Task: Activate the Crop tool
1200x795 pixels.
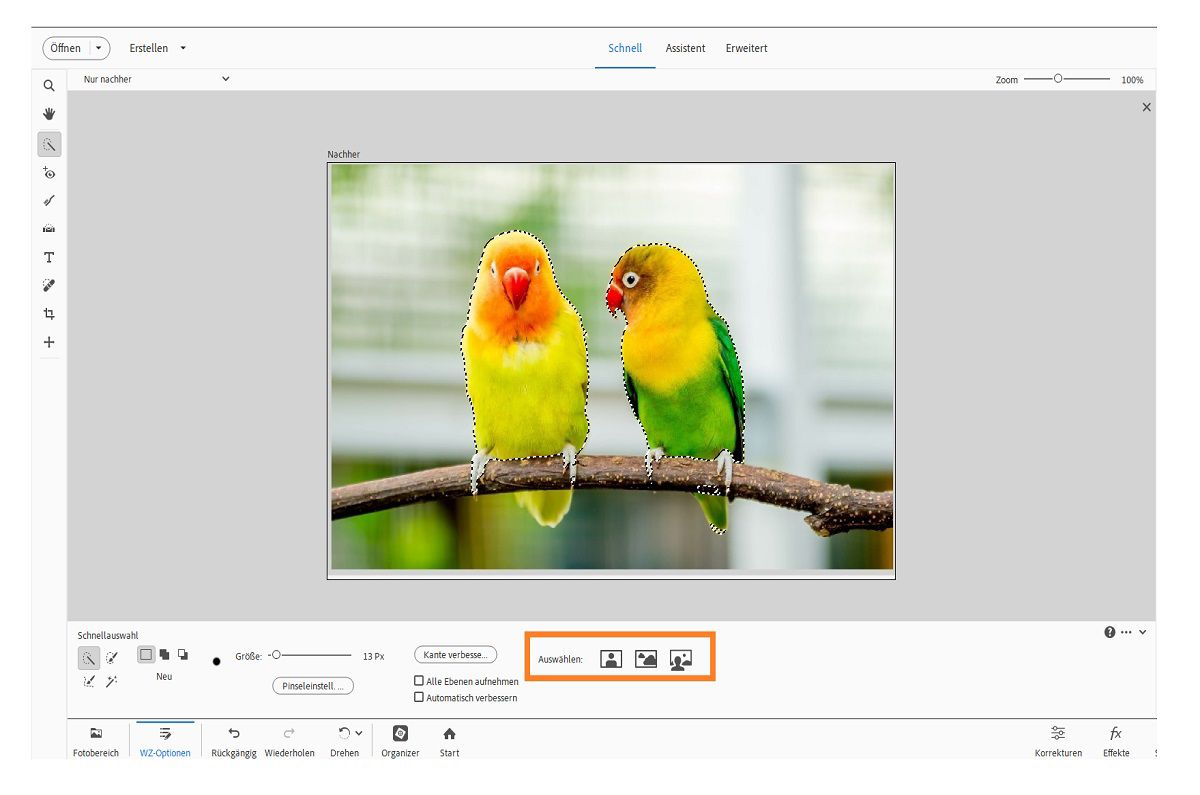Action: coord(49,314)
